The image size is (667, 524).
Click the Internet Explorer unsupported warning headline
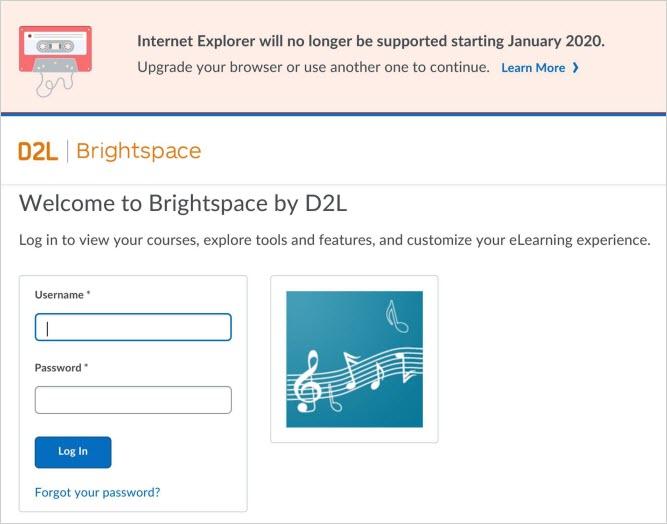point(370,42)
